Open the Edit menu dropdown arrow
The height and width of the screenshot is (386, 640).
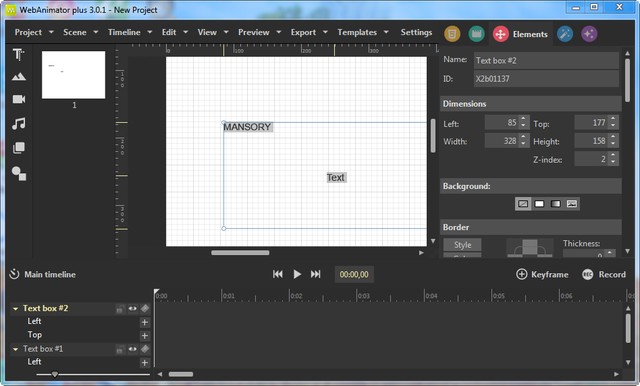pos(185,32)
